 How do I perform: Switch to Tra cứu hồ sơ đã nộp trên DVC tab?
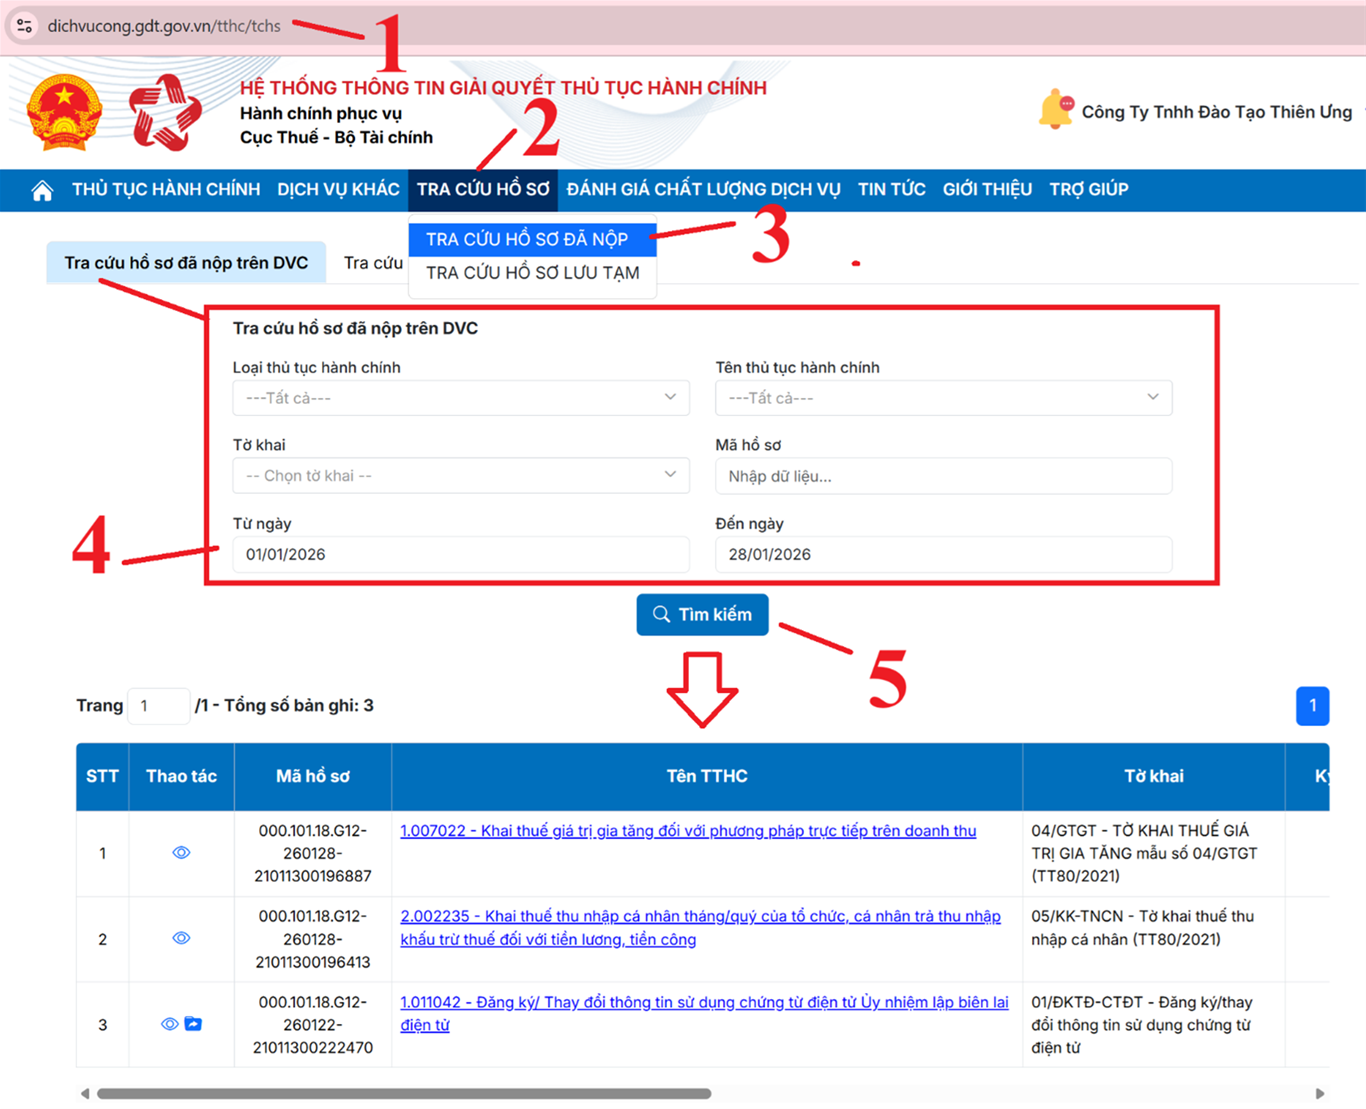[x=186, y=263]
